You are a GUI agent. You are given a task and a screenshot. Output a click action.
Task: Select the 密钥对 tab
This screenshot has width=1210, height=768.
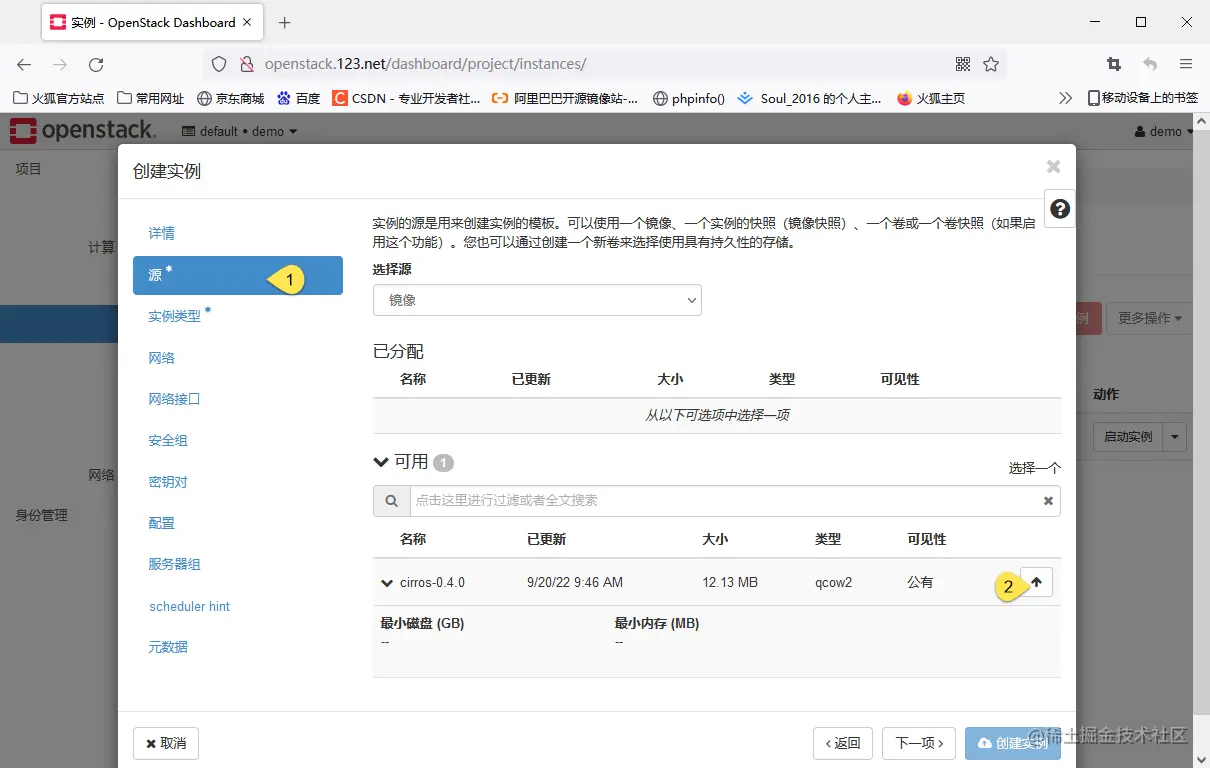pos(166,481)
